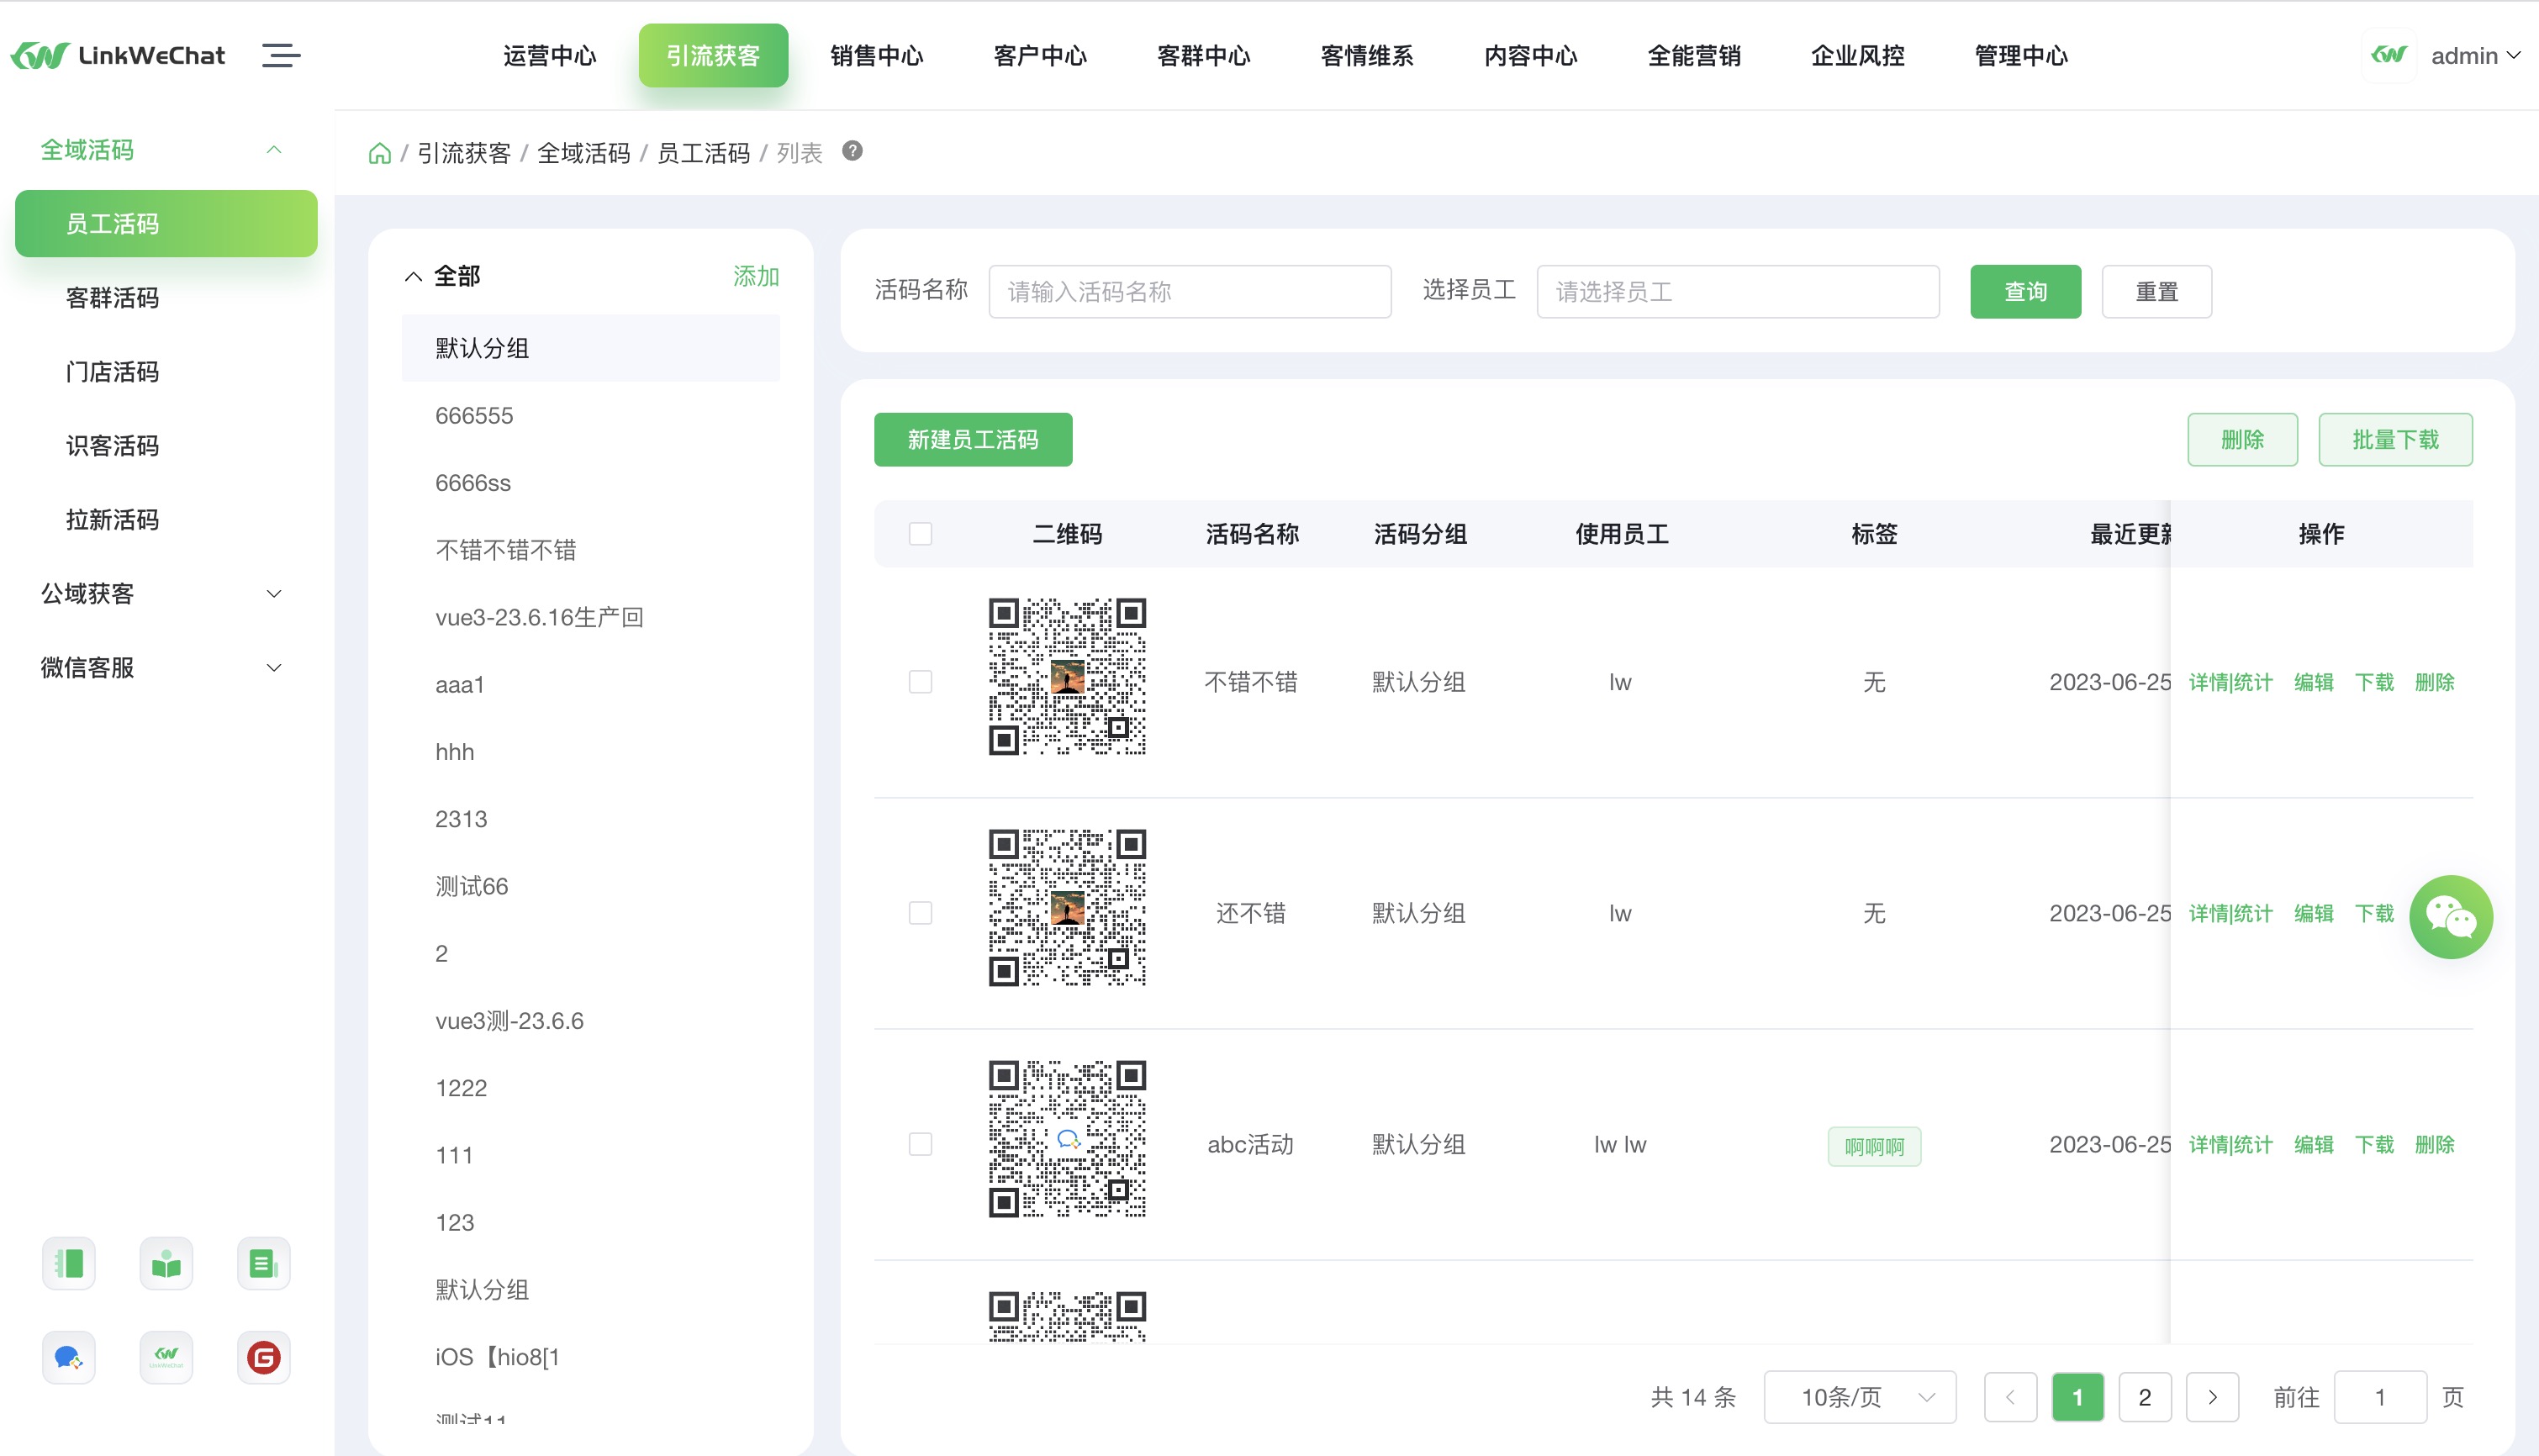Screen dimensions: 2539x1456
Task: Click the 引流获客 breadcrumb link
Action: tap(464, 153)
